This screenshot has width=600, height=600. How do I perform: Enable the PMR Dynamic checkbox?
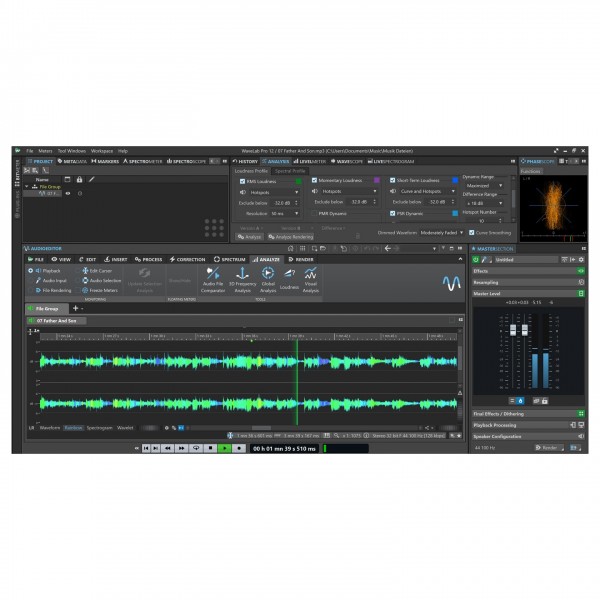point(314,213)
